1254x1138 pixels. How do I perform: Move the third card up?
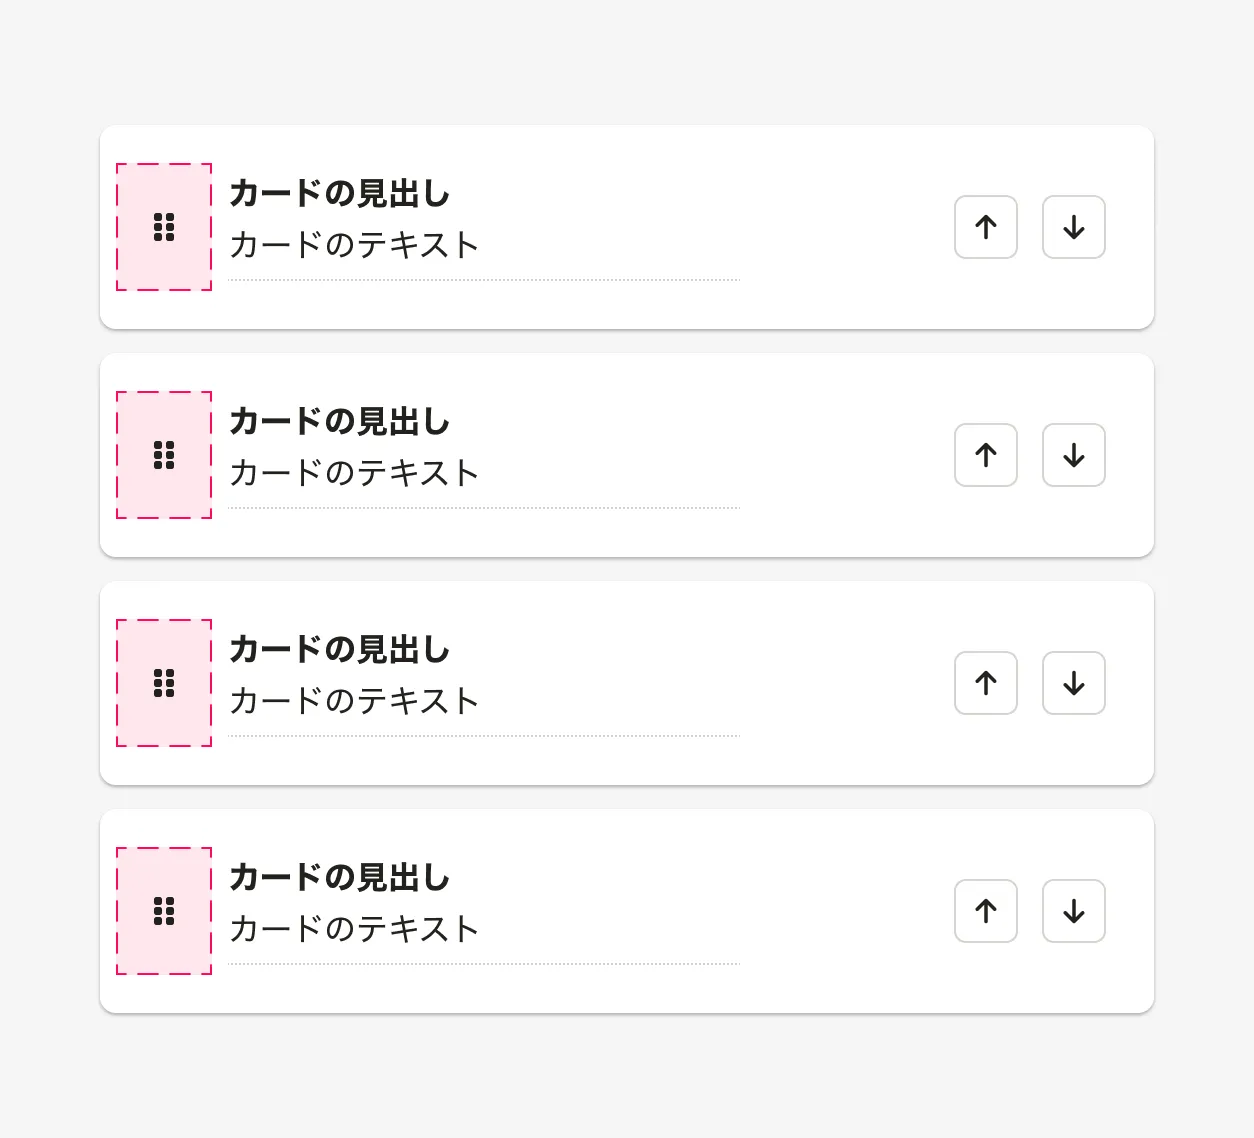coord(986,683)
